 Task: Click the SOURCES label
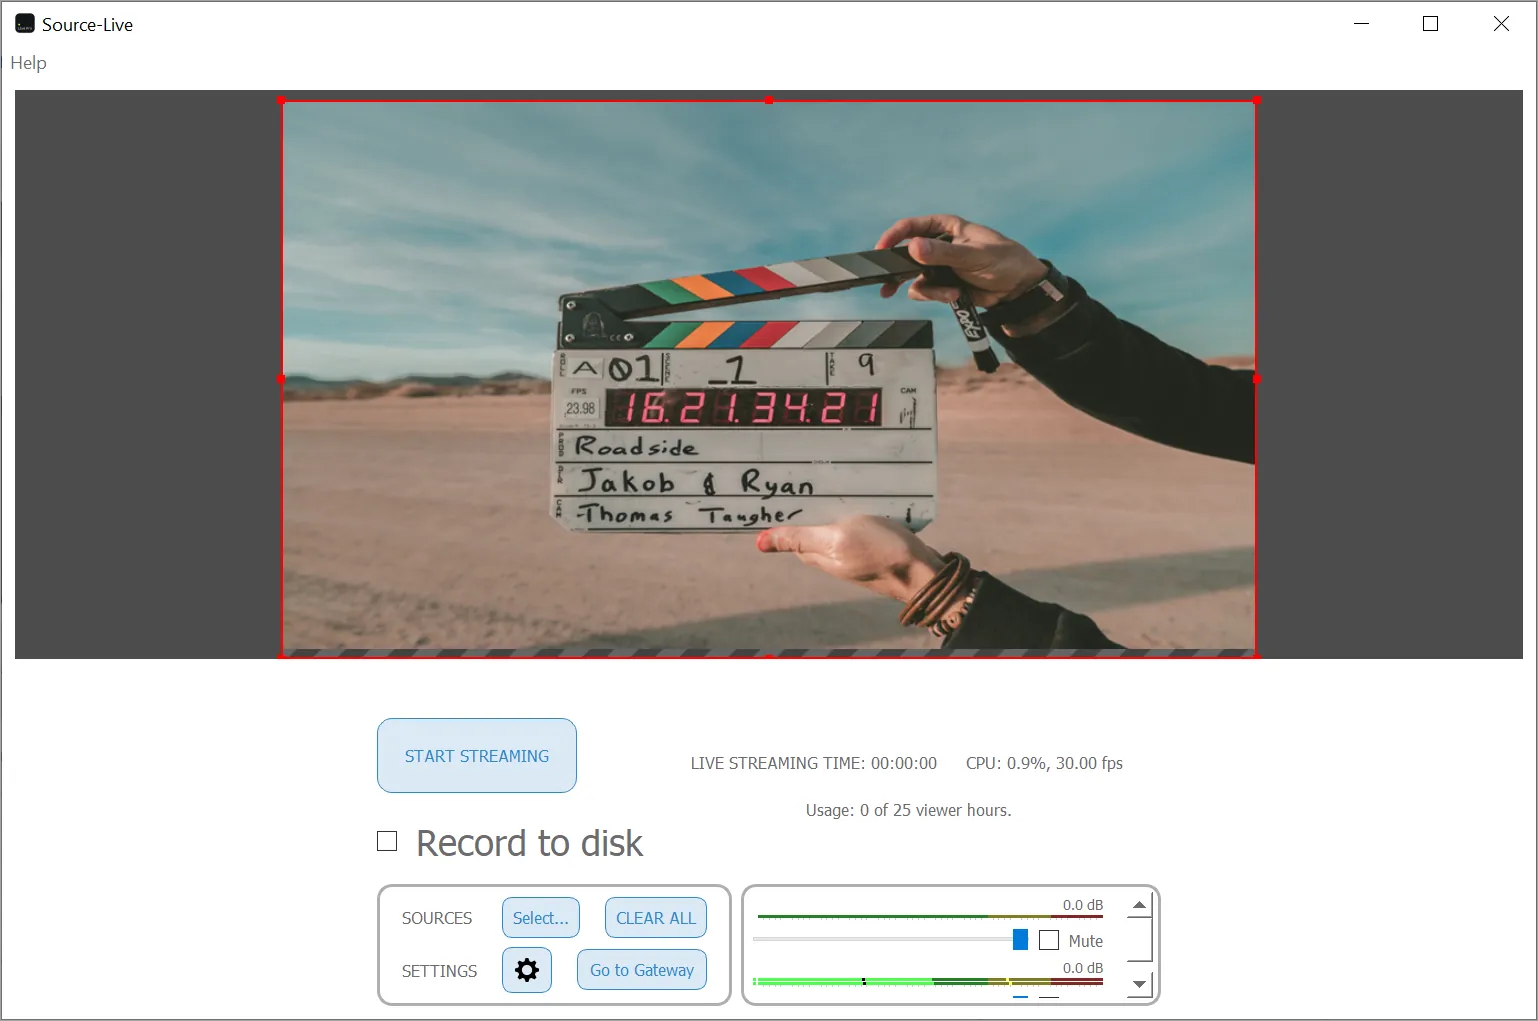[437, 918]
